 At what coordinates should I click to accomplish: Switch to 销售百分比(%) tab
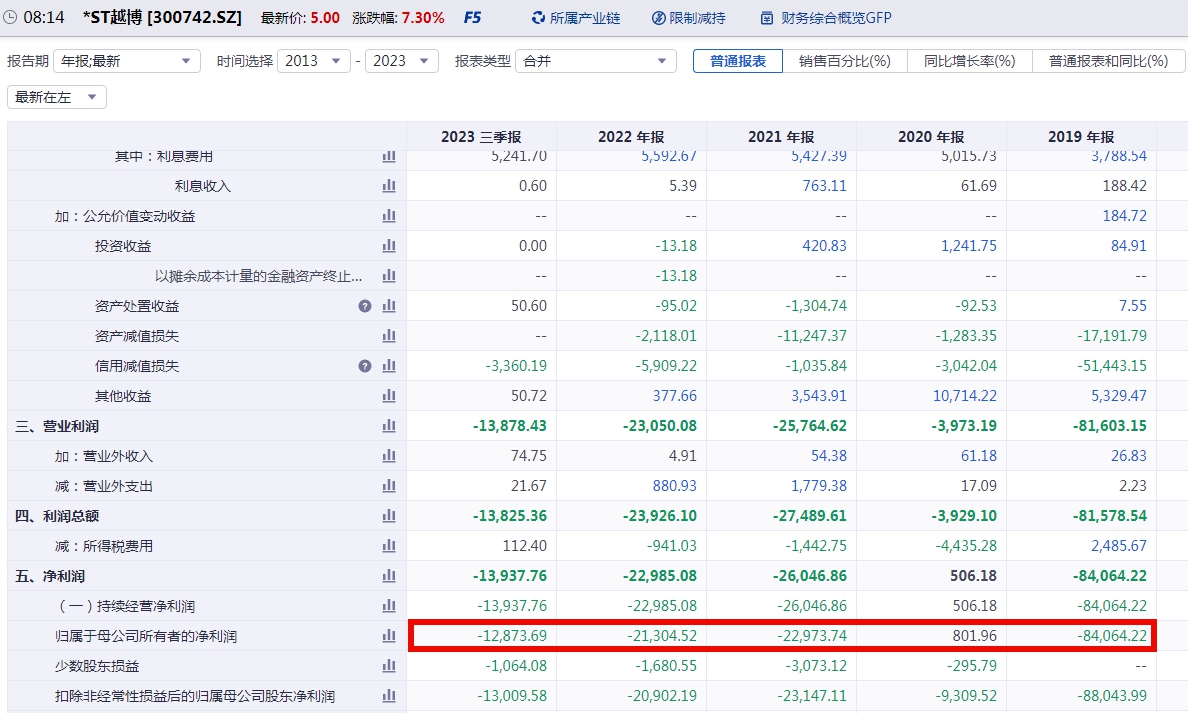click(844, 61)
